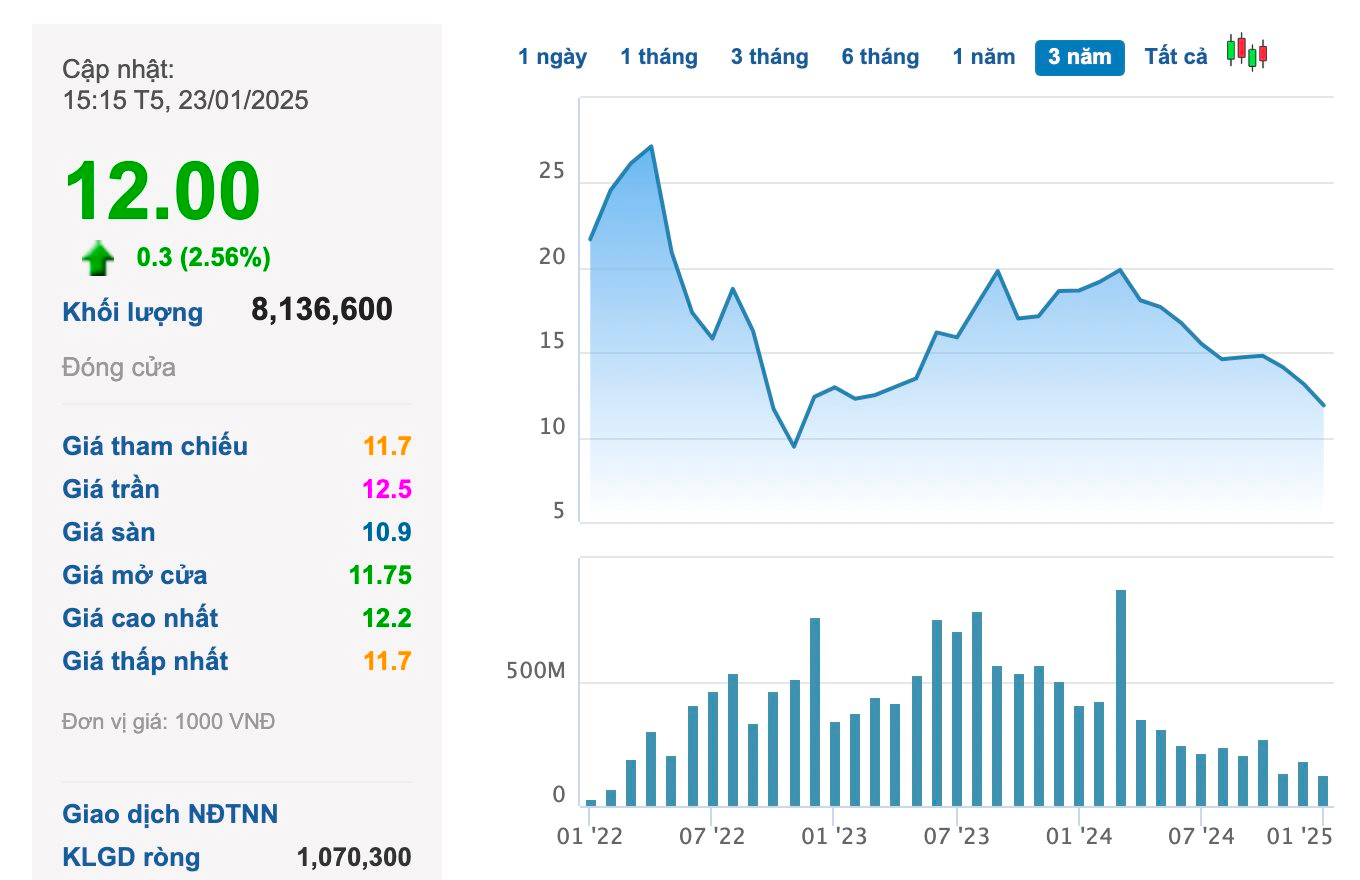Click the change value 0.3 (2.56%)

pos(204,258)
